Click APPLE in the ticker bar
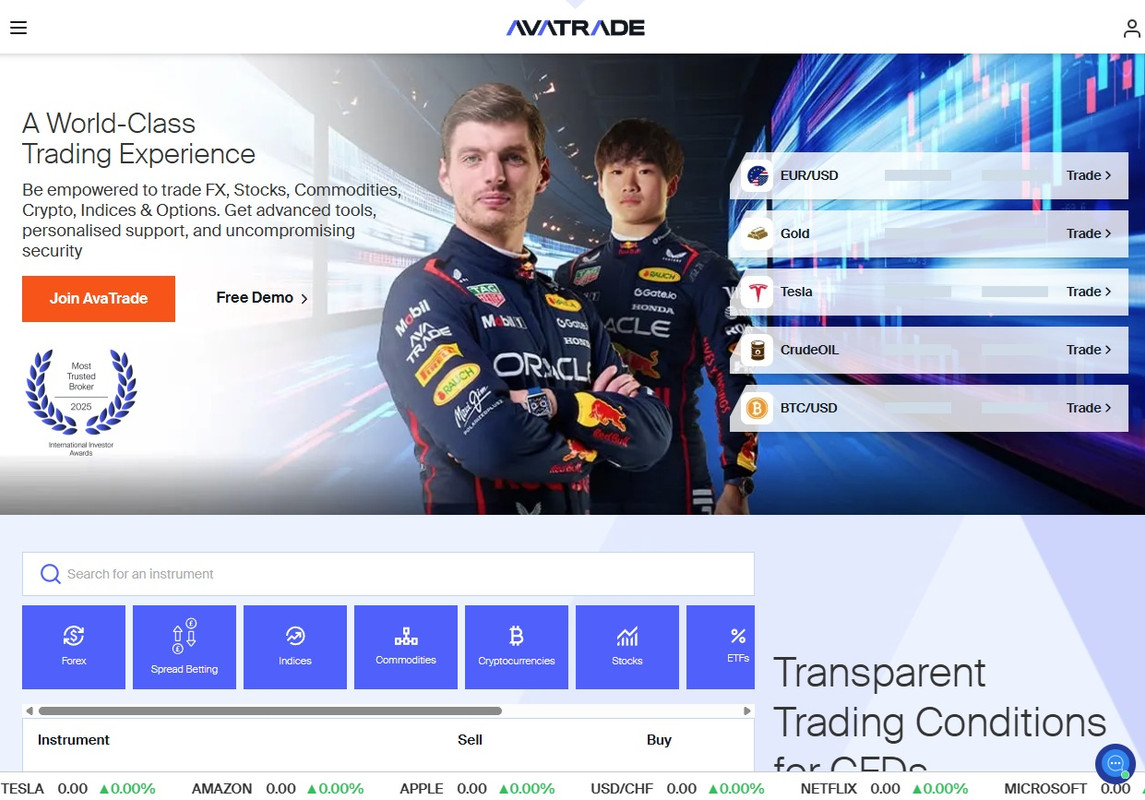 tap(421, 789)
